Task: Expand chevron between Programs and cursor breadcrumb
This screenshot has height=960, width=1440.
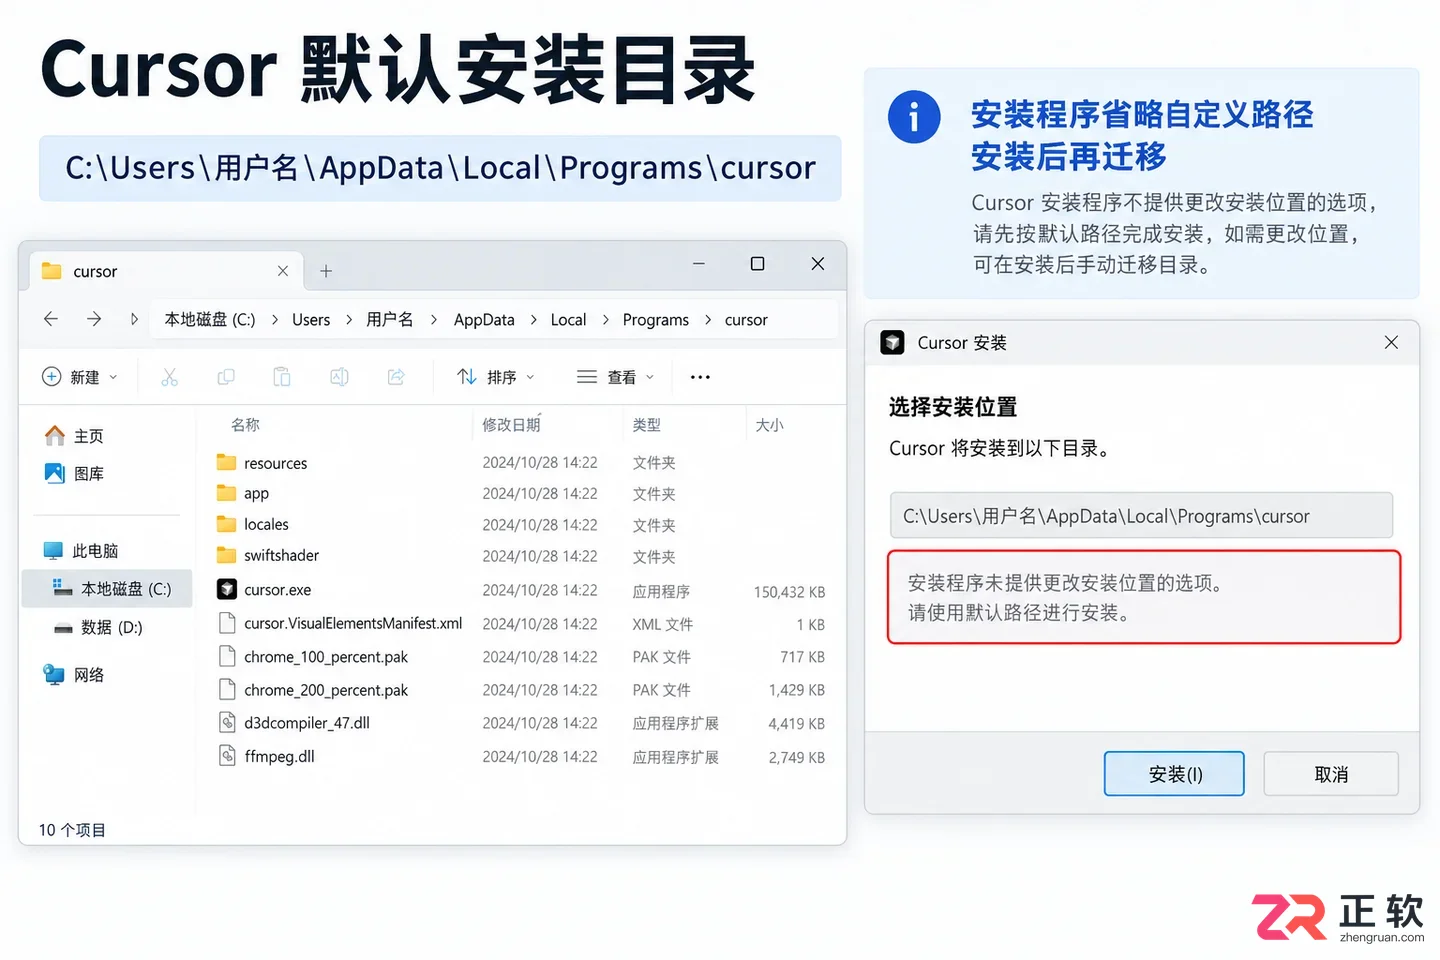Action: click(x=708, y=320)
